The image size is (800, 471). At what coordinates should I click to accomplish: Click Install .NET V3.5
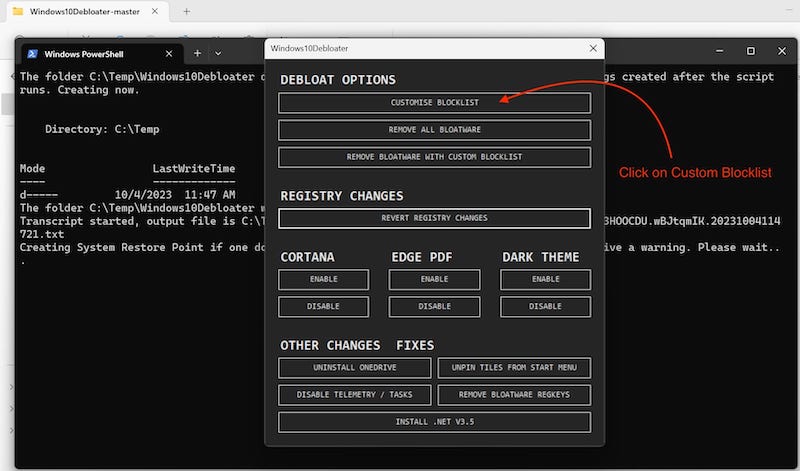coord(435,422)
